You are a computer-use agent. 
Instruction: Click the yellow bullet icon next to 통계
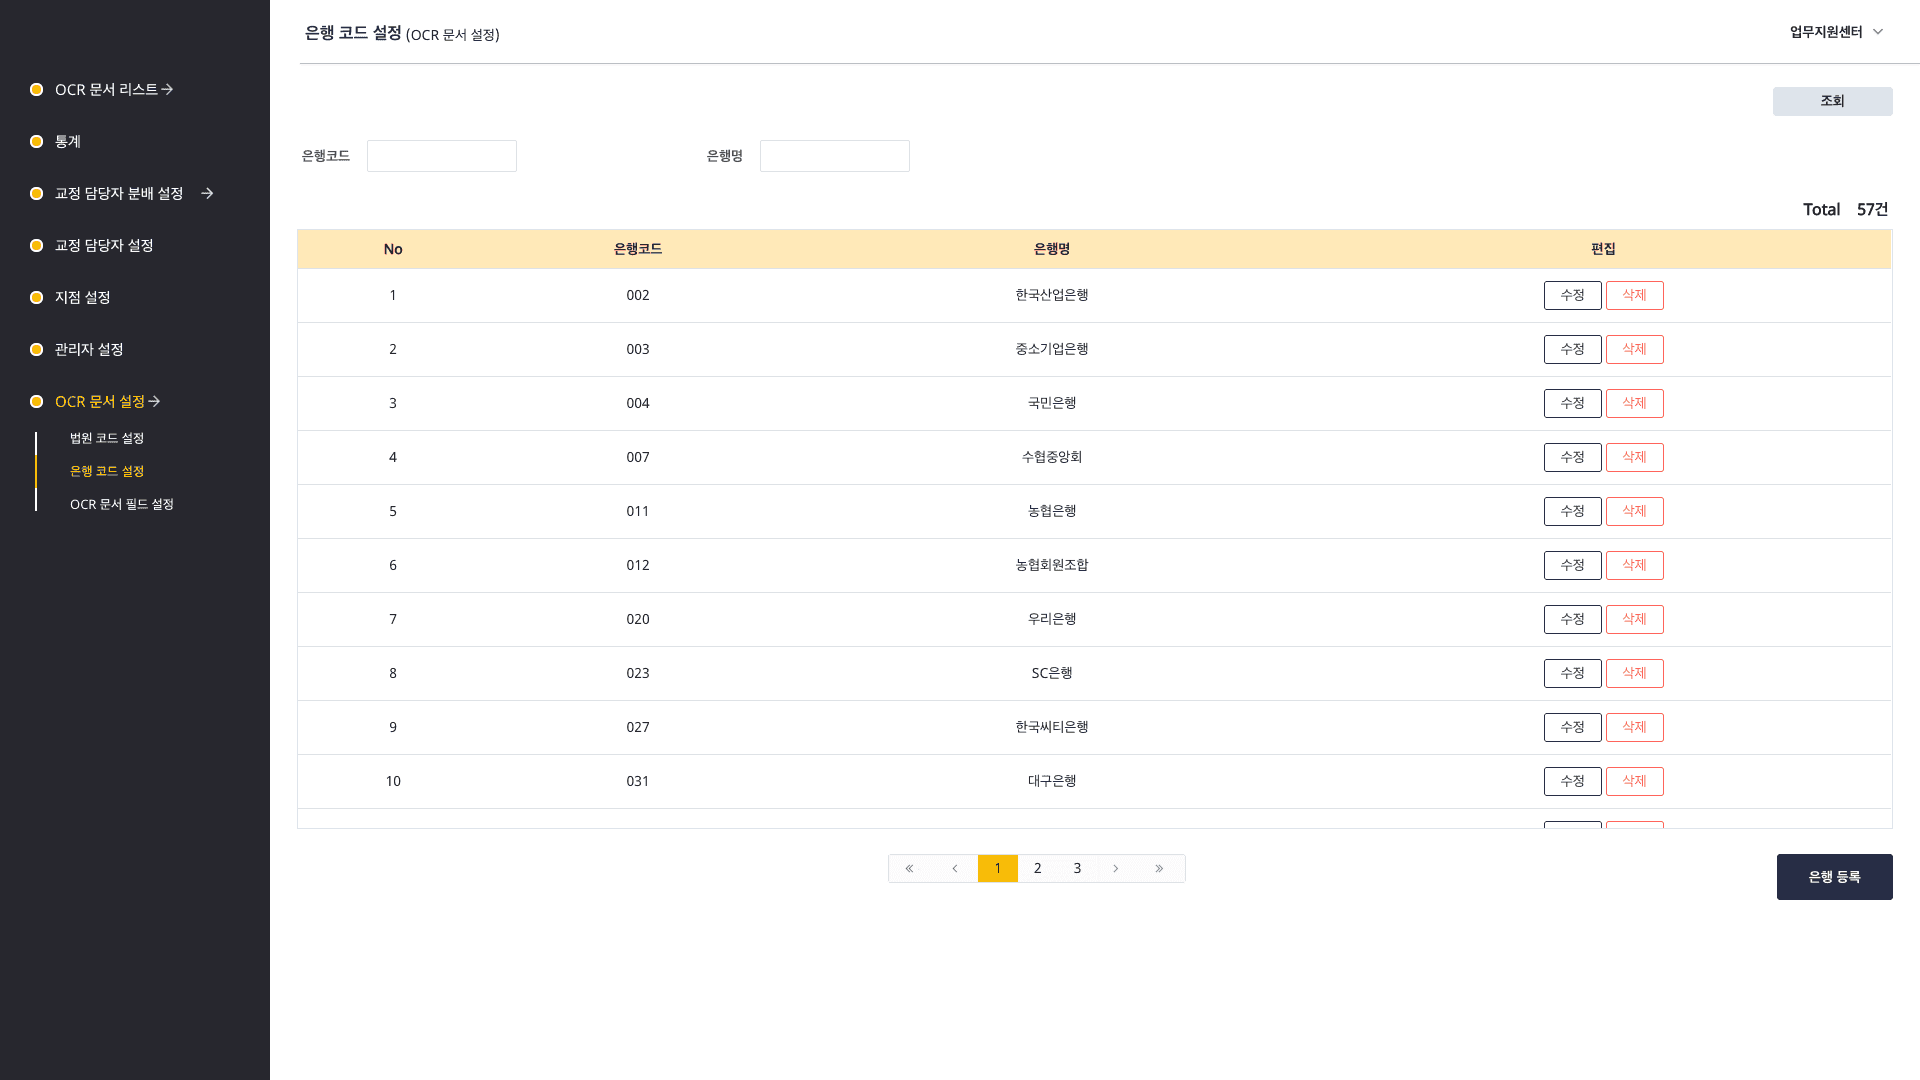pos(36,141)
